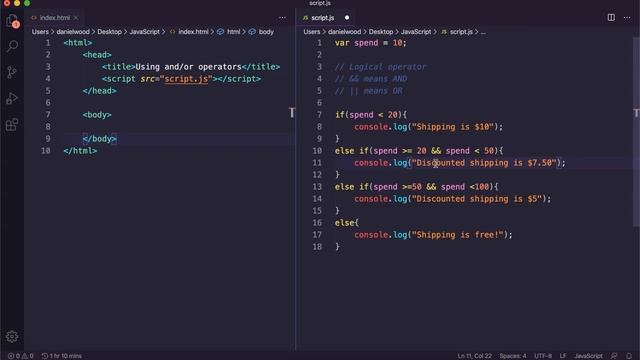This screenshot has width=640, height=360.
Task: Open Ln 11, Col 22 go-to-line status
Action: click(x=474, y=356)
